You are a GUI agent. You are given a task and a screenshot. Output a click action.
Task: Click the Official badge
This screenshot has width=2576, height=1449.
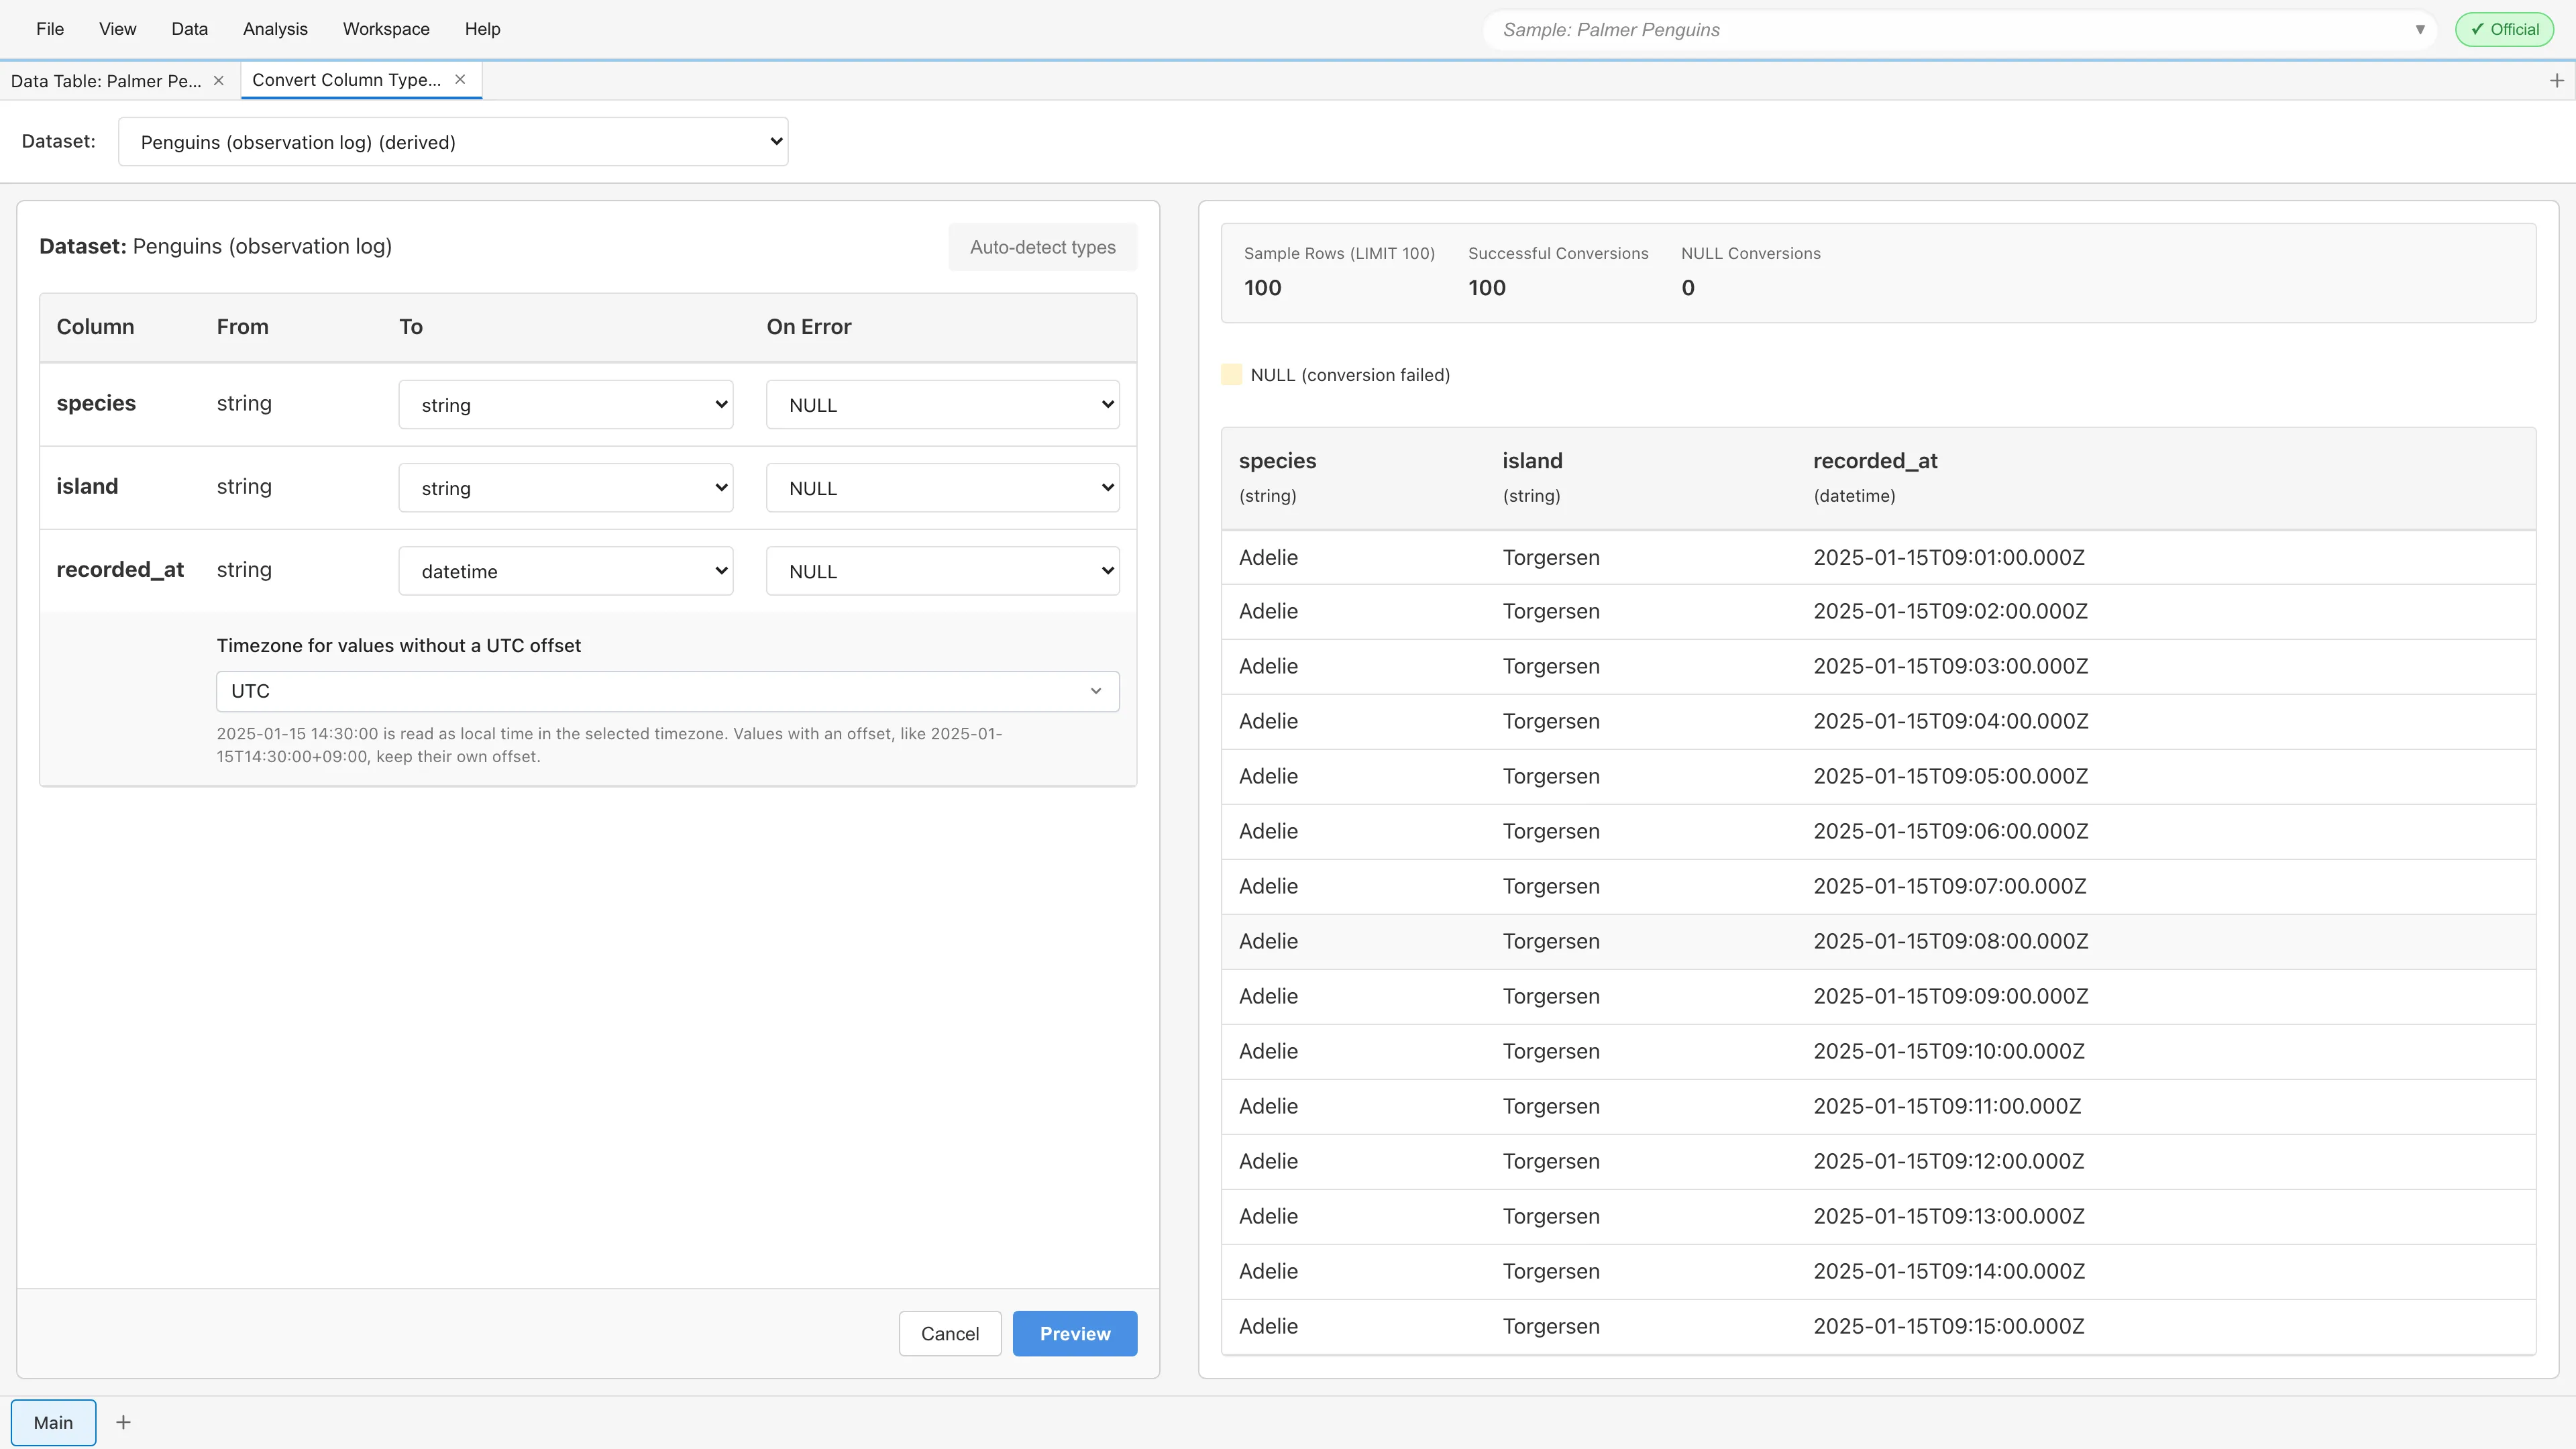coord(2504,29)
